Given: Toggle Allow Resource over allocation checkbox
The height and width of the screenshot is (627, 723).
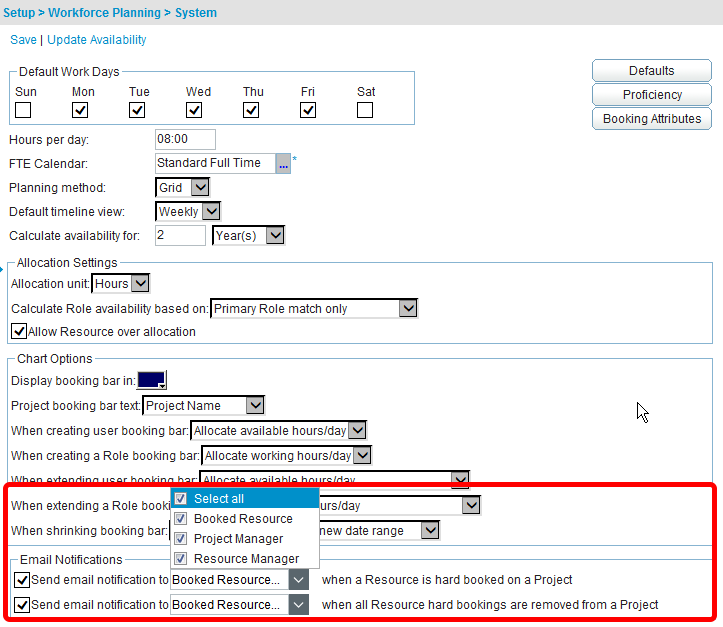Looking at the screenshot, I should point(19,331).
